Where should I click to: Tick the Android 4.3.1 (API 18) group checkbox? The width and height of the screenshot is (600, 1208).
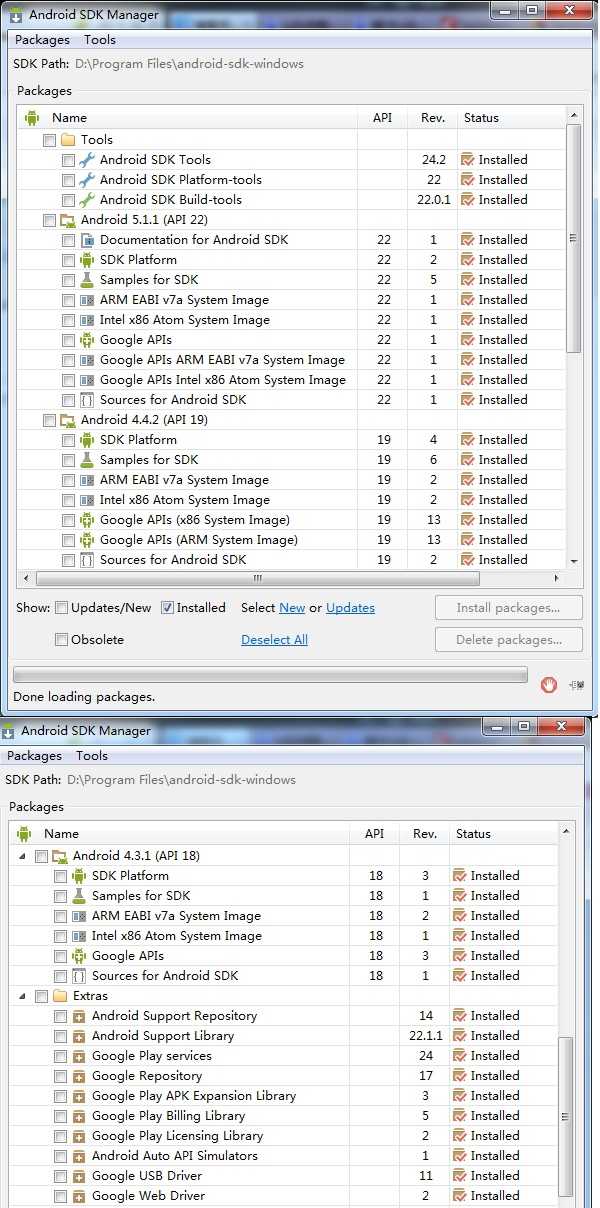41,856
